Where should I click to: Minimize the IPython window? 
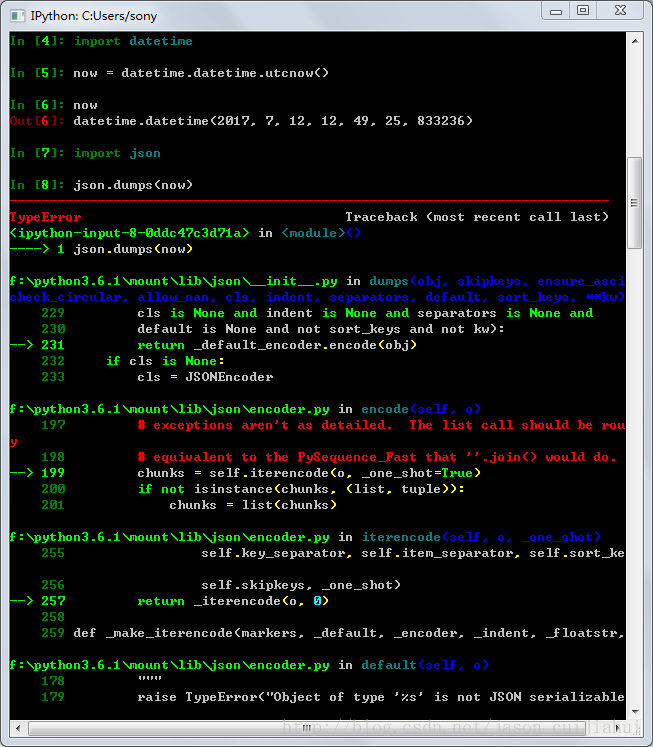556,10
